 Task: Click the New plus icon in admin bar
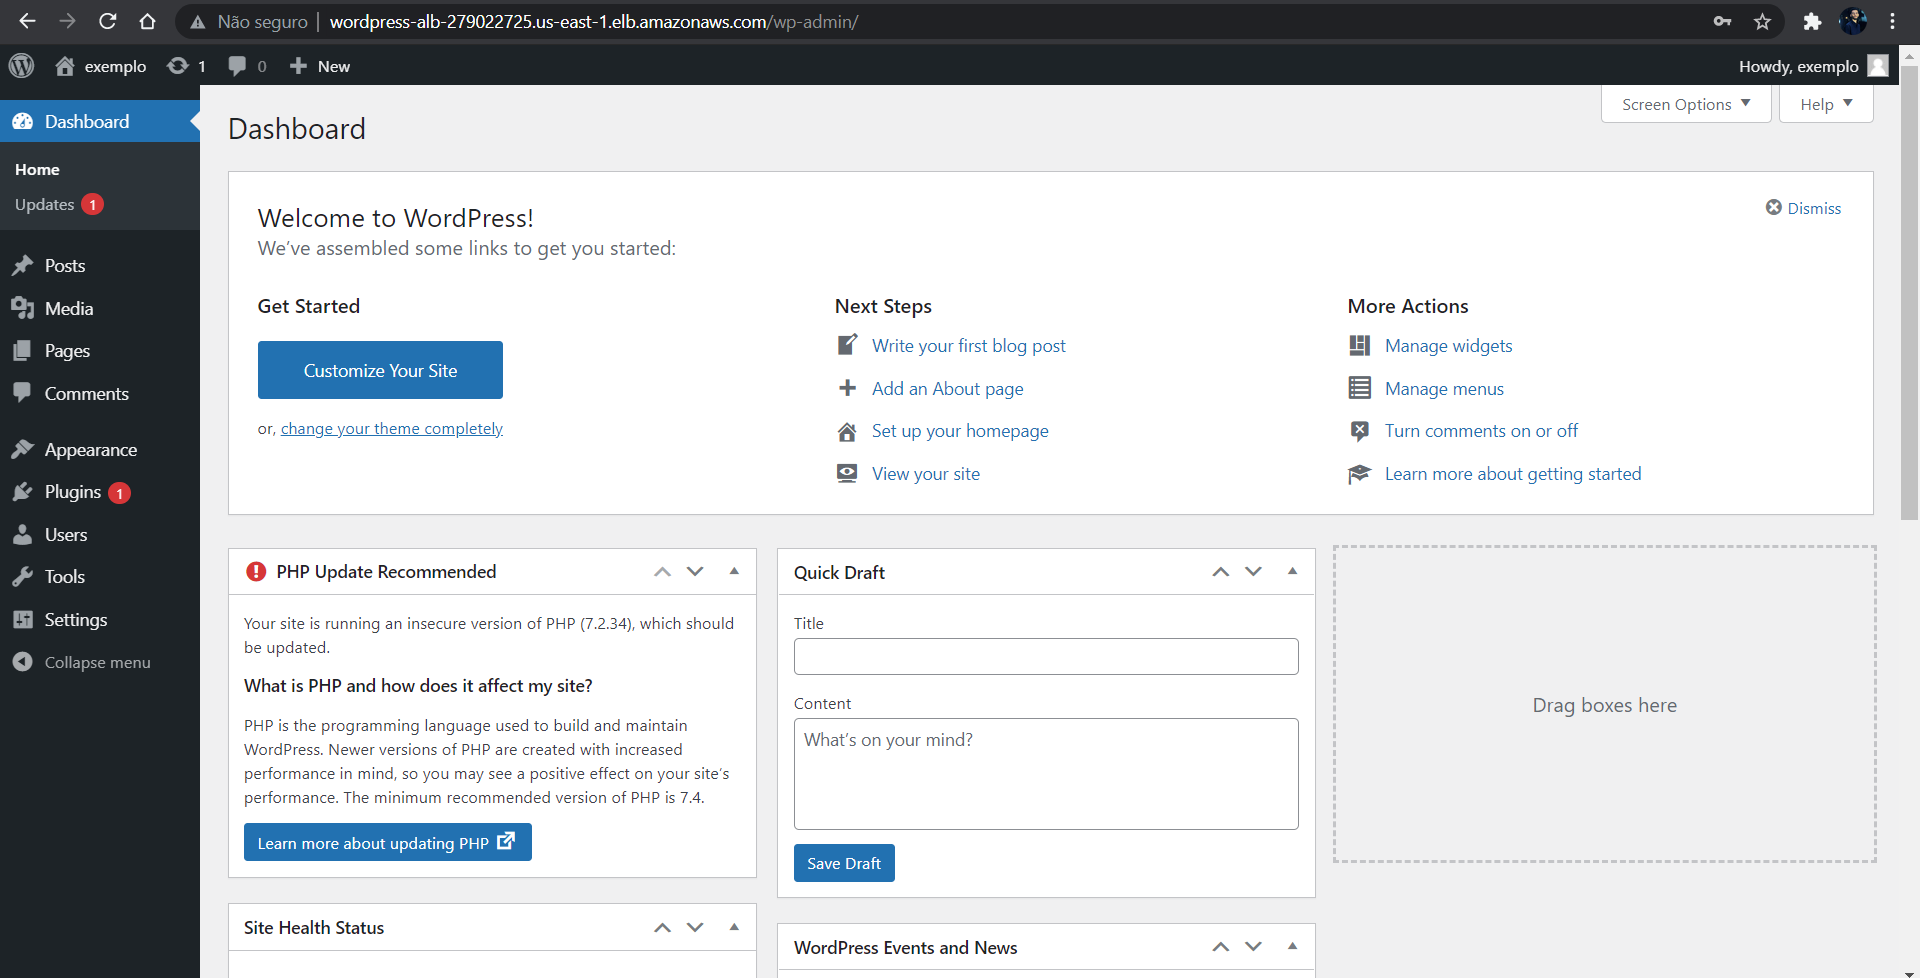coord(298,66)
